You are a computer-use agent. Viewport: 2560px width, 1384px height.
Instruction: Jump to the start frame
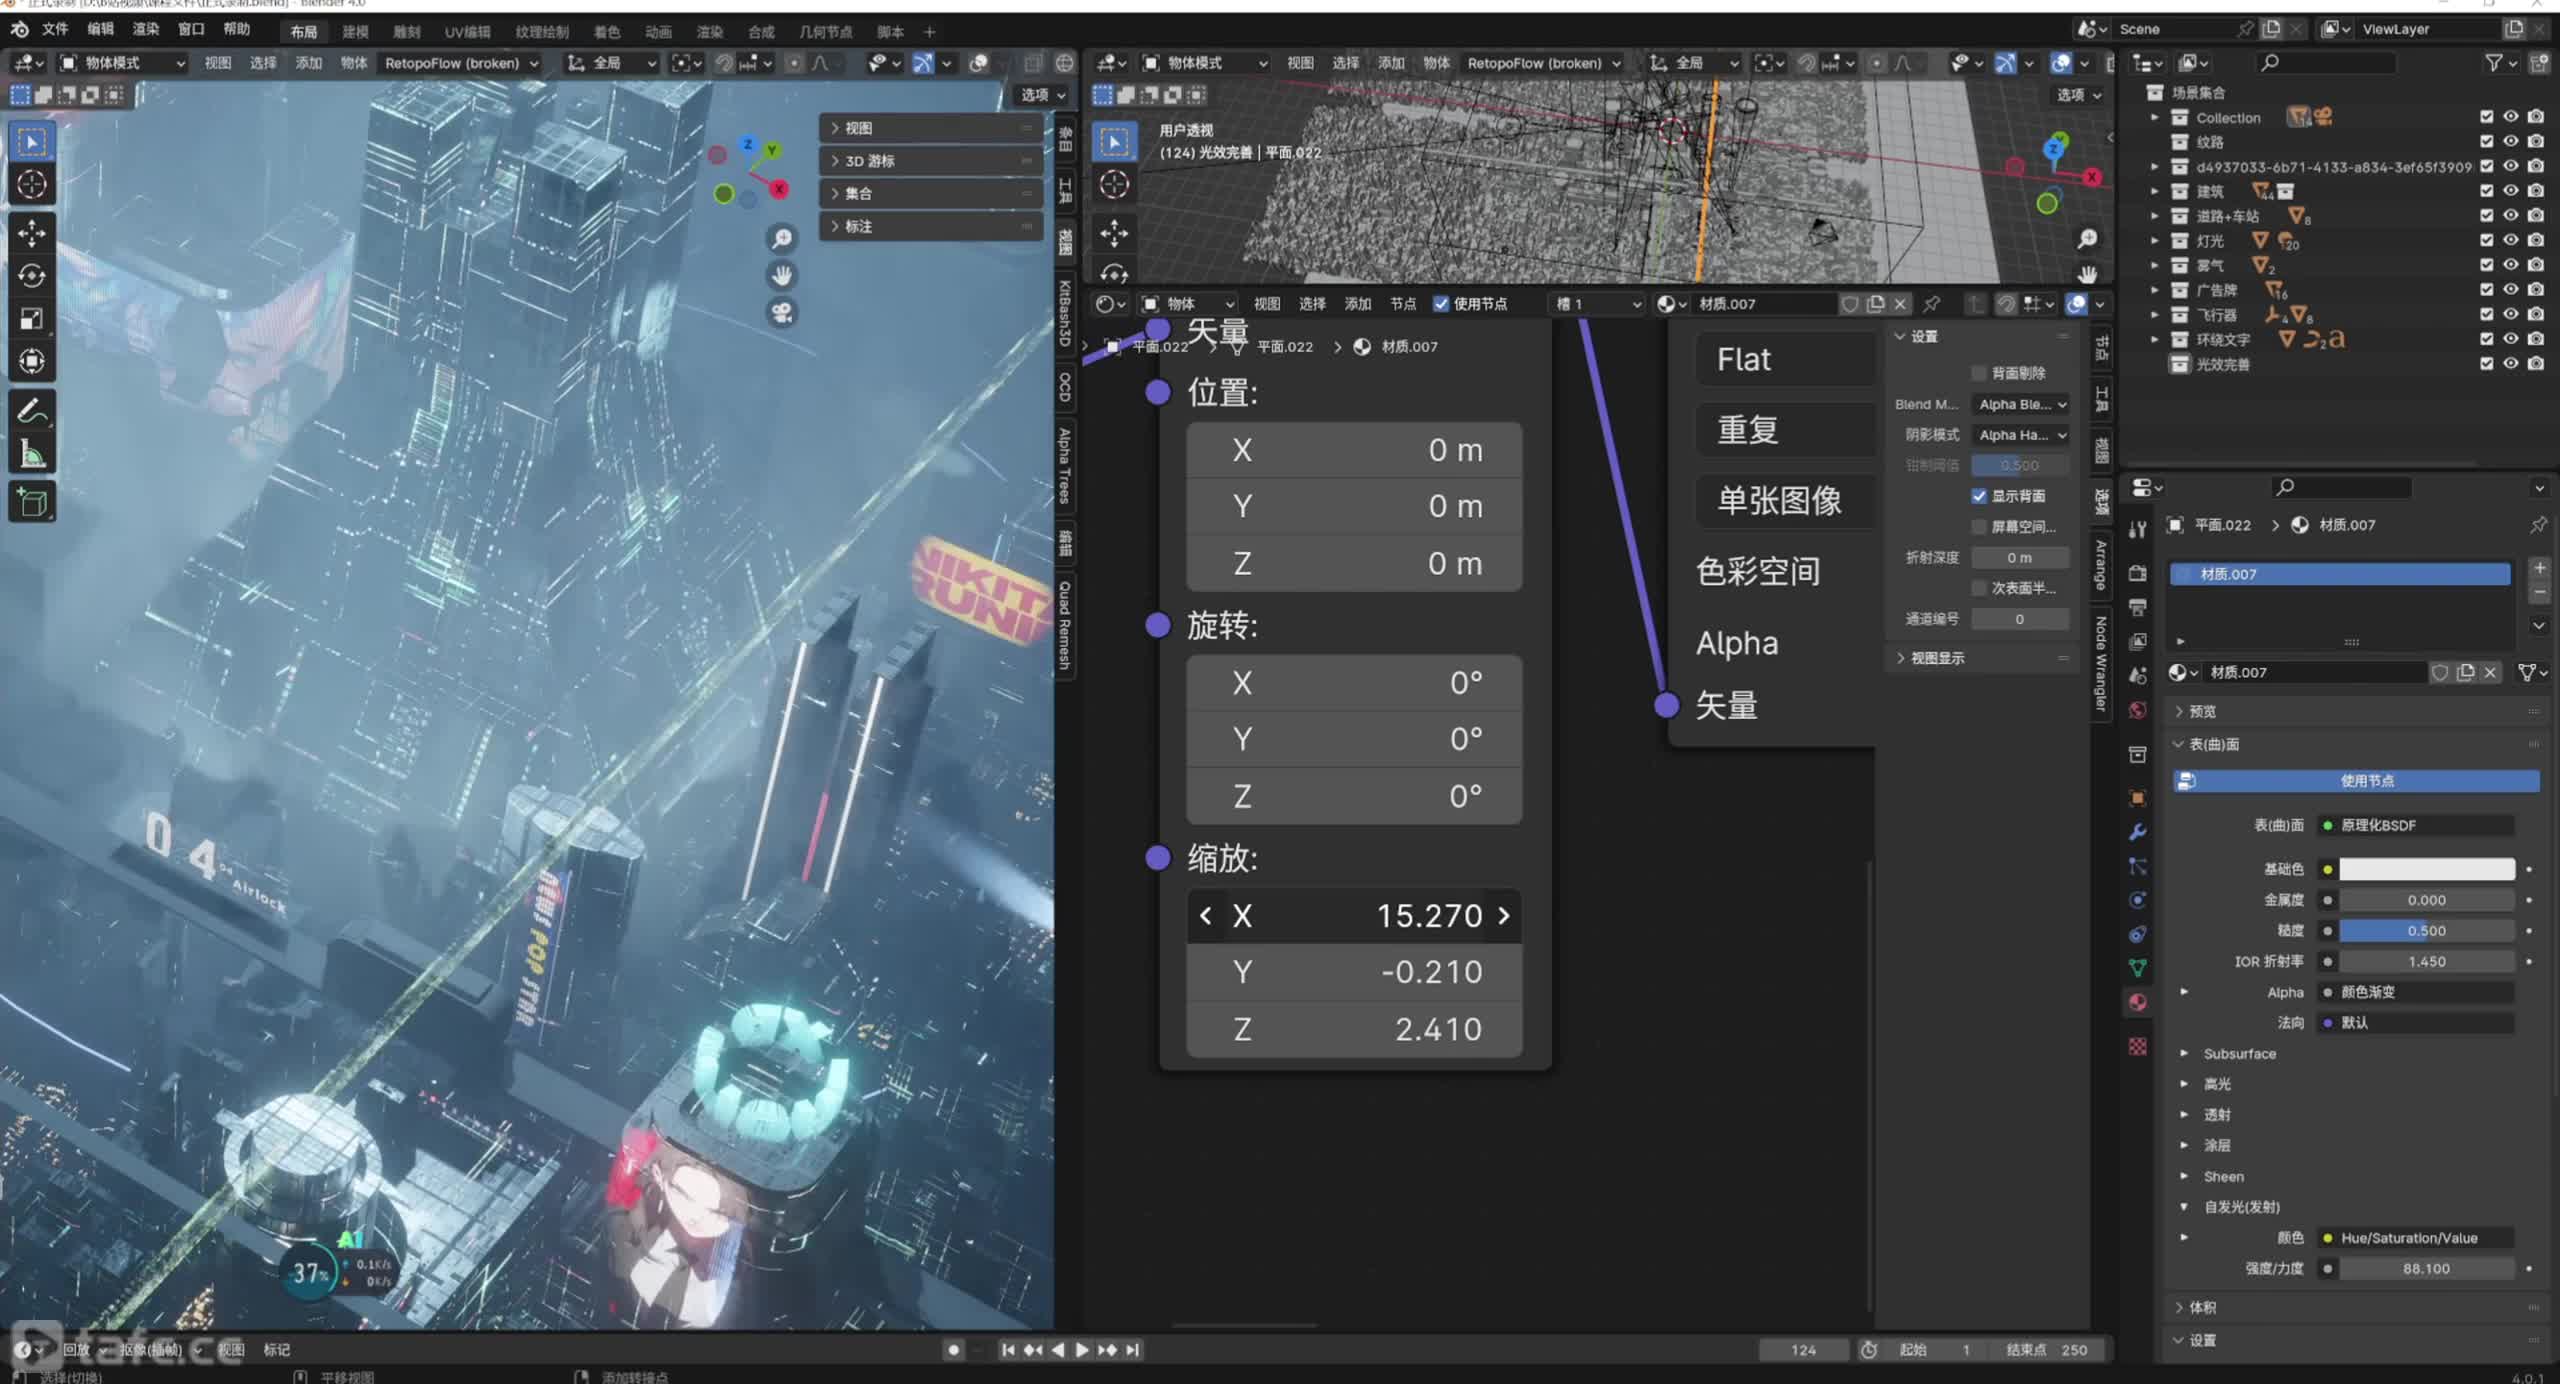pyautogui.click(x=1008, y=1350)
